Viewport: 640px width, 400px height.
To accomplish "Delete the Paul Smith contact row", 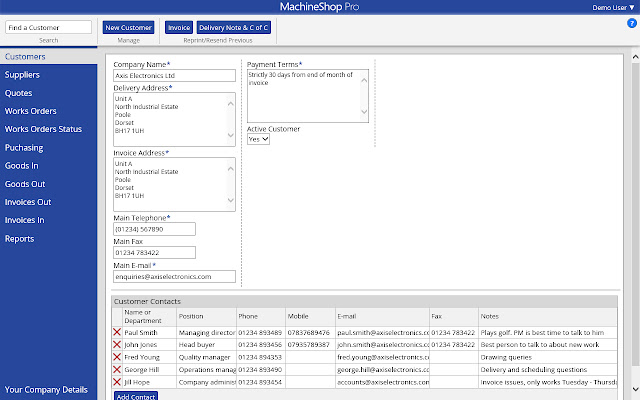I will 117,332.
